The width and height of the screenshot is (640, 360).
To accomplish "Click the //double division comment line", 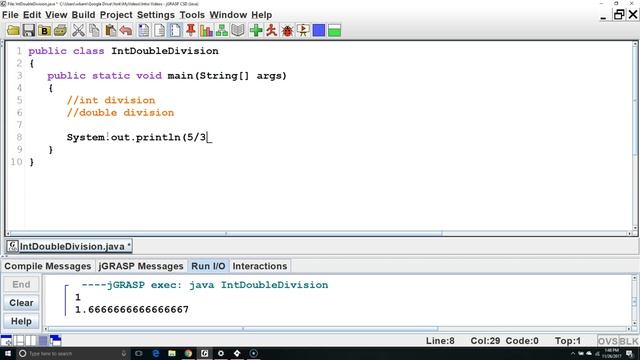I will coord(120,113).
